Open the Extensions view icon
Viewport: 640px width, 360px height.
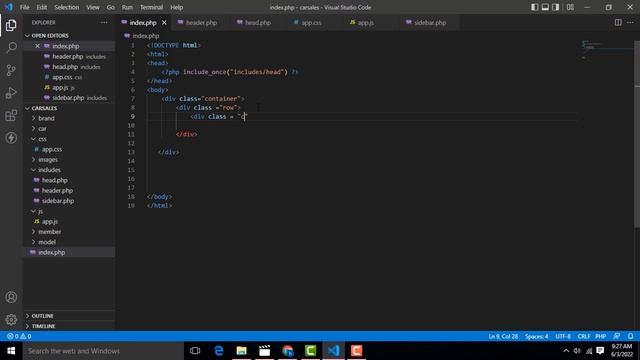[x=11, y=116]
